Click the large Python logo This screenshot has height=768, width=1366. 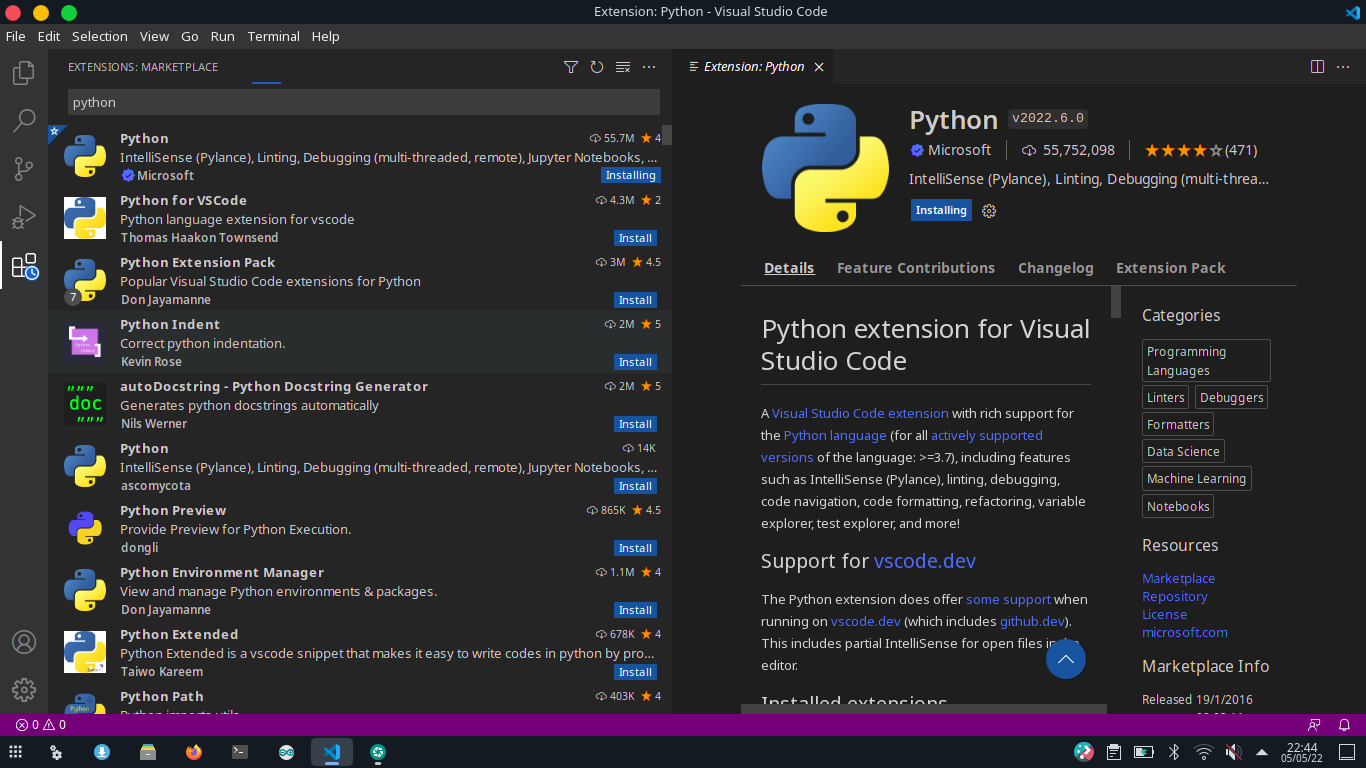point(825,168)
